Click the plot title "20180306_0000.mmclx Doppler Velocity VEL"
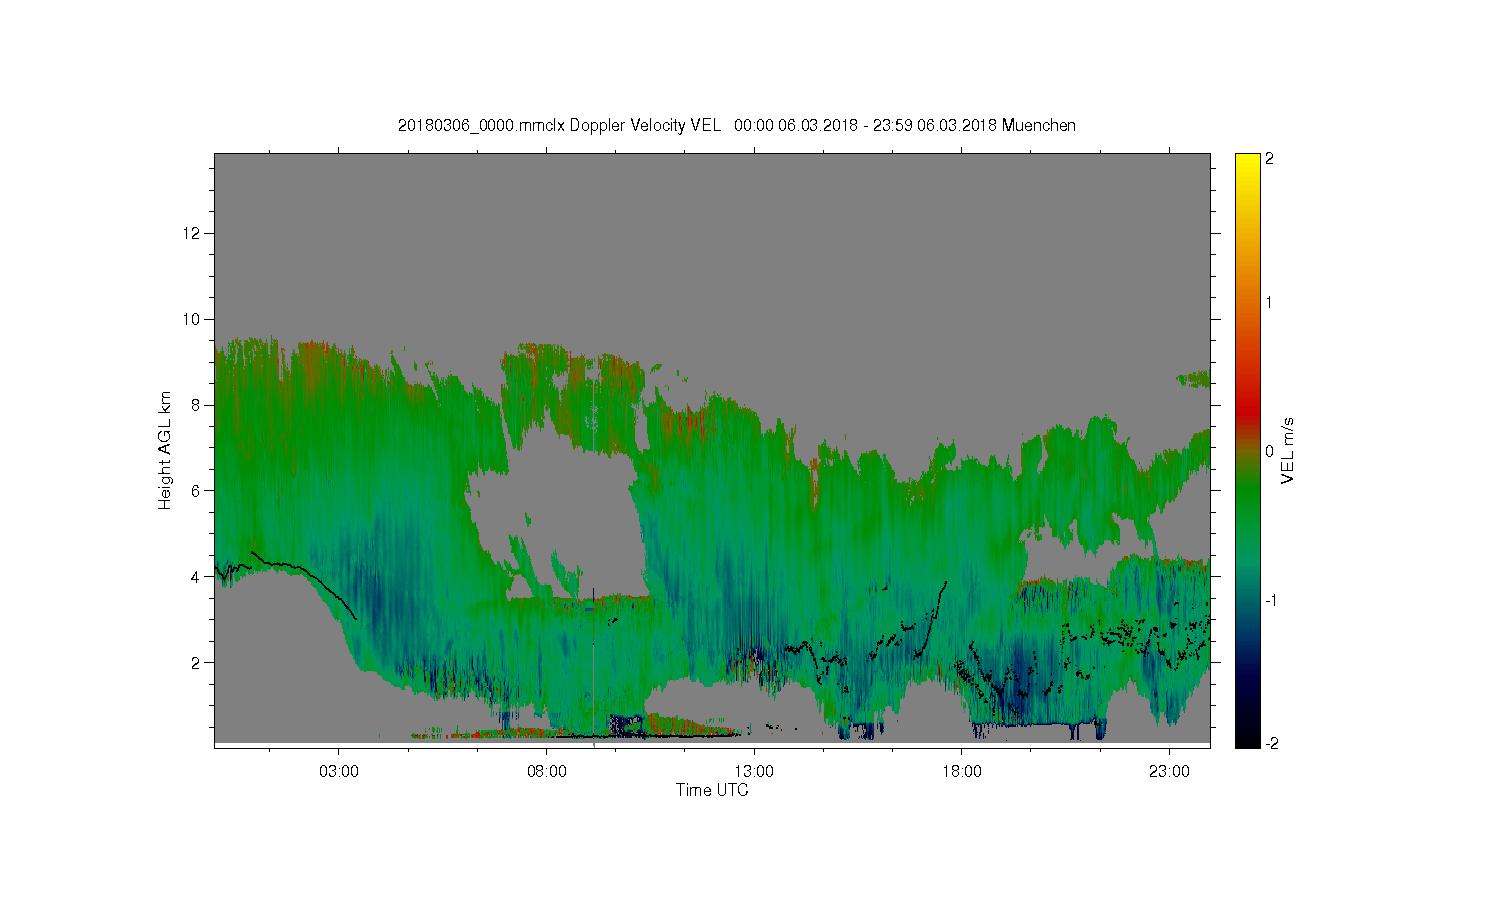 pyautogui.click(x=559, y=126)
